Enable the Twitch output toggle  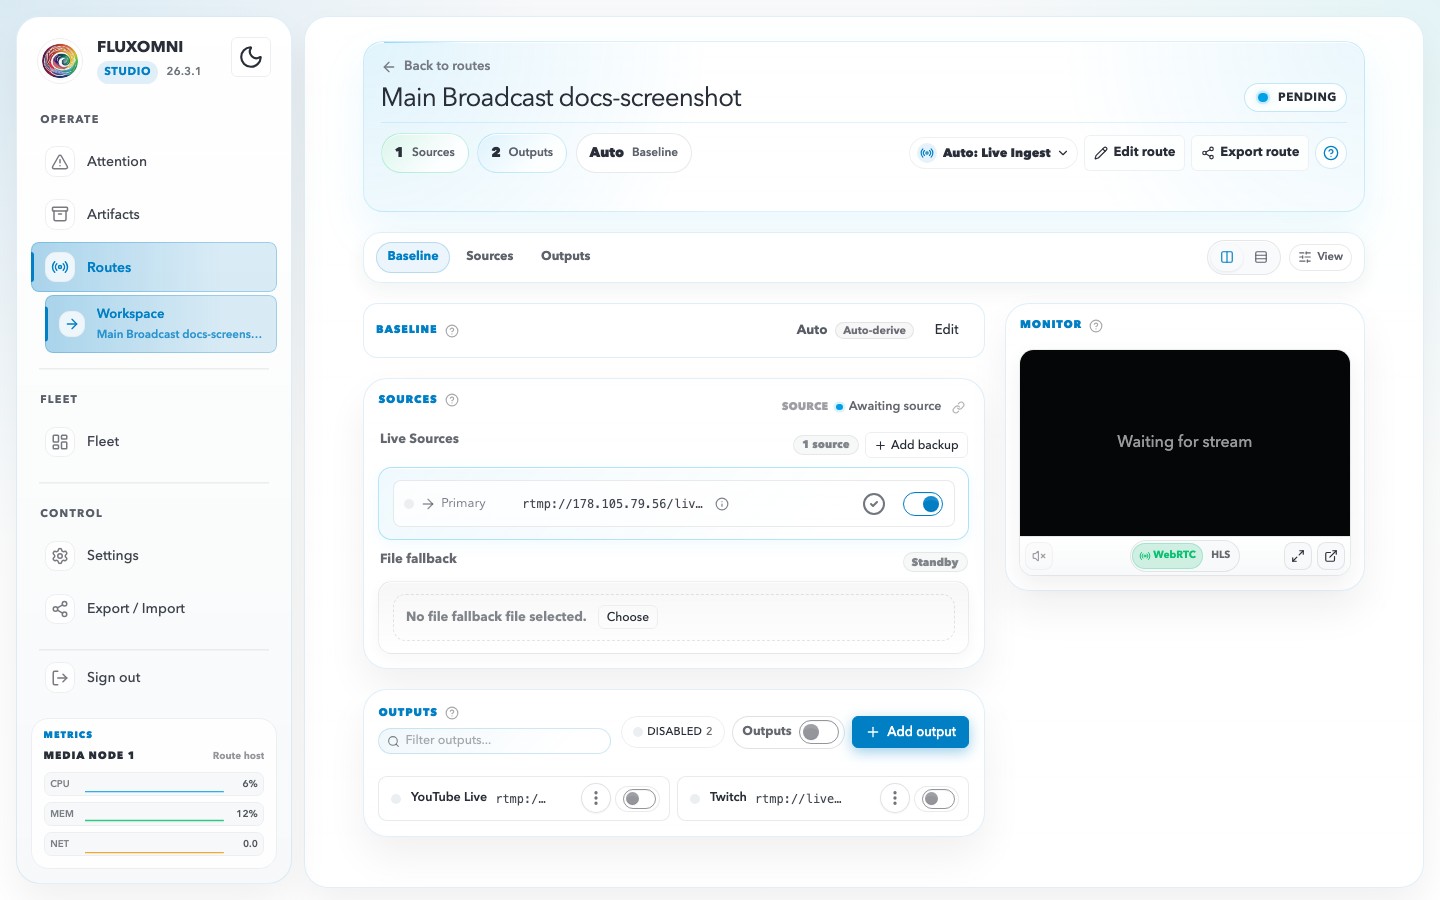coord(938,799)
